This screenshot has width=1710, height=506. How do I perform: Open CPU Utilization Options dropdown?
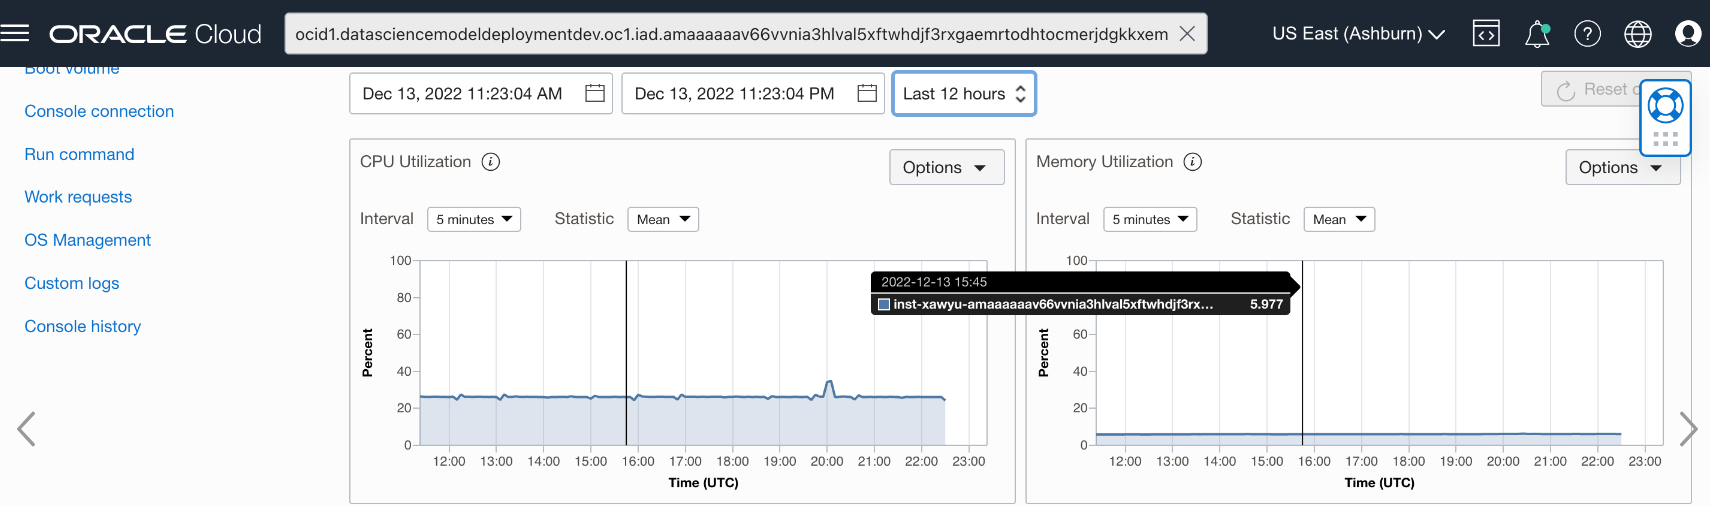click(x=946, y=168)
